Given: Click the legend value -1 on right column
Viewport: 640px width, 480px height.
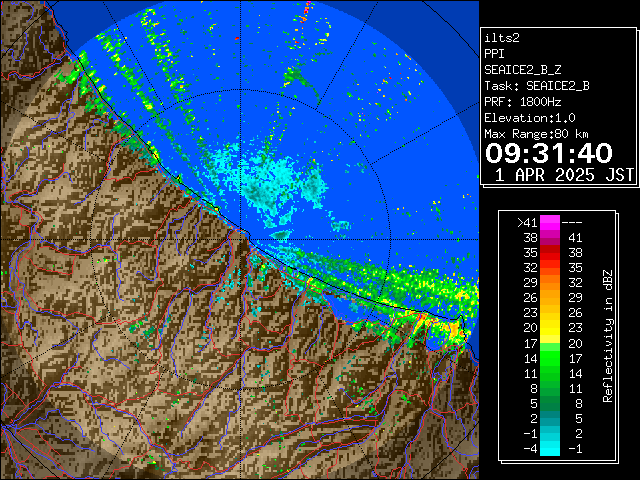Looking at the screenshot, I should pyautogui.click(x=575, y=449).
